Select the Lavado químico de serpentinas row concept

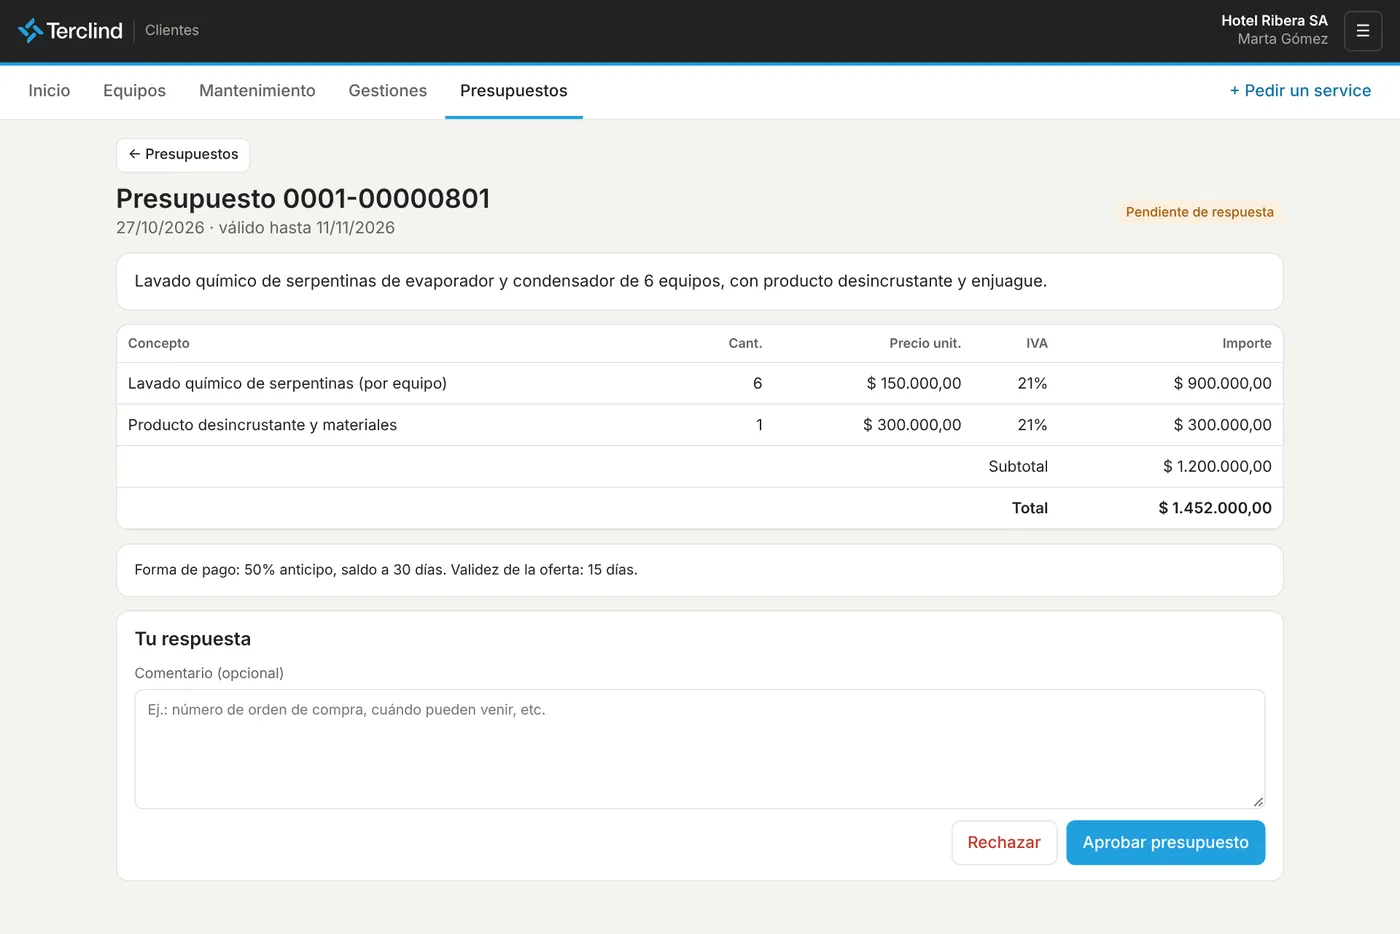287,384
